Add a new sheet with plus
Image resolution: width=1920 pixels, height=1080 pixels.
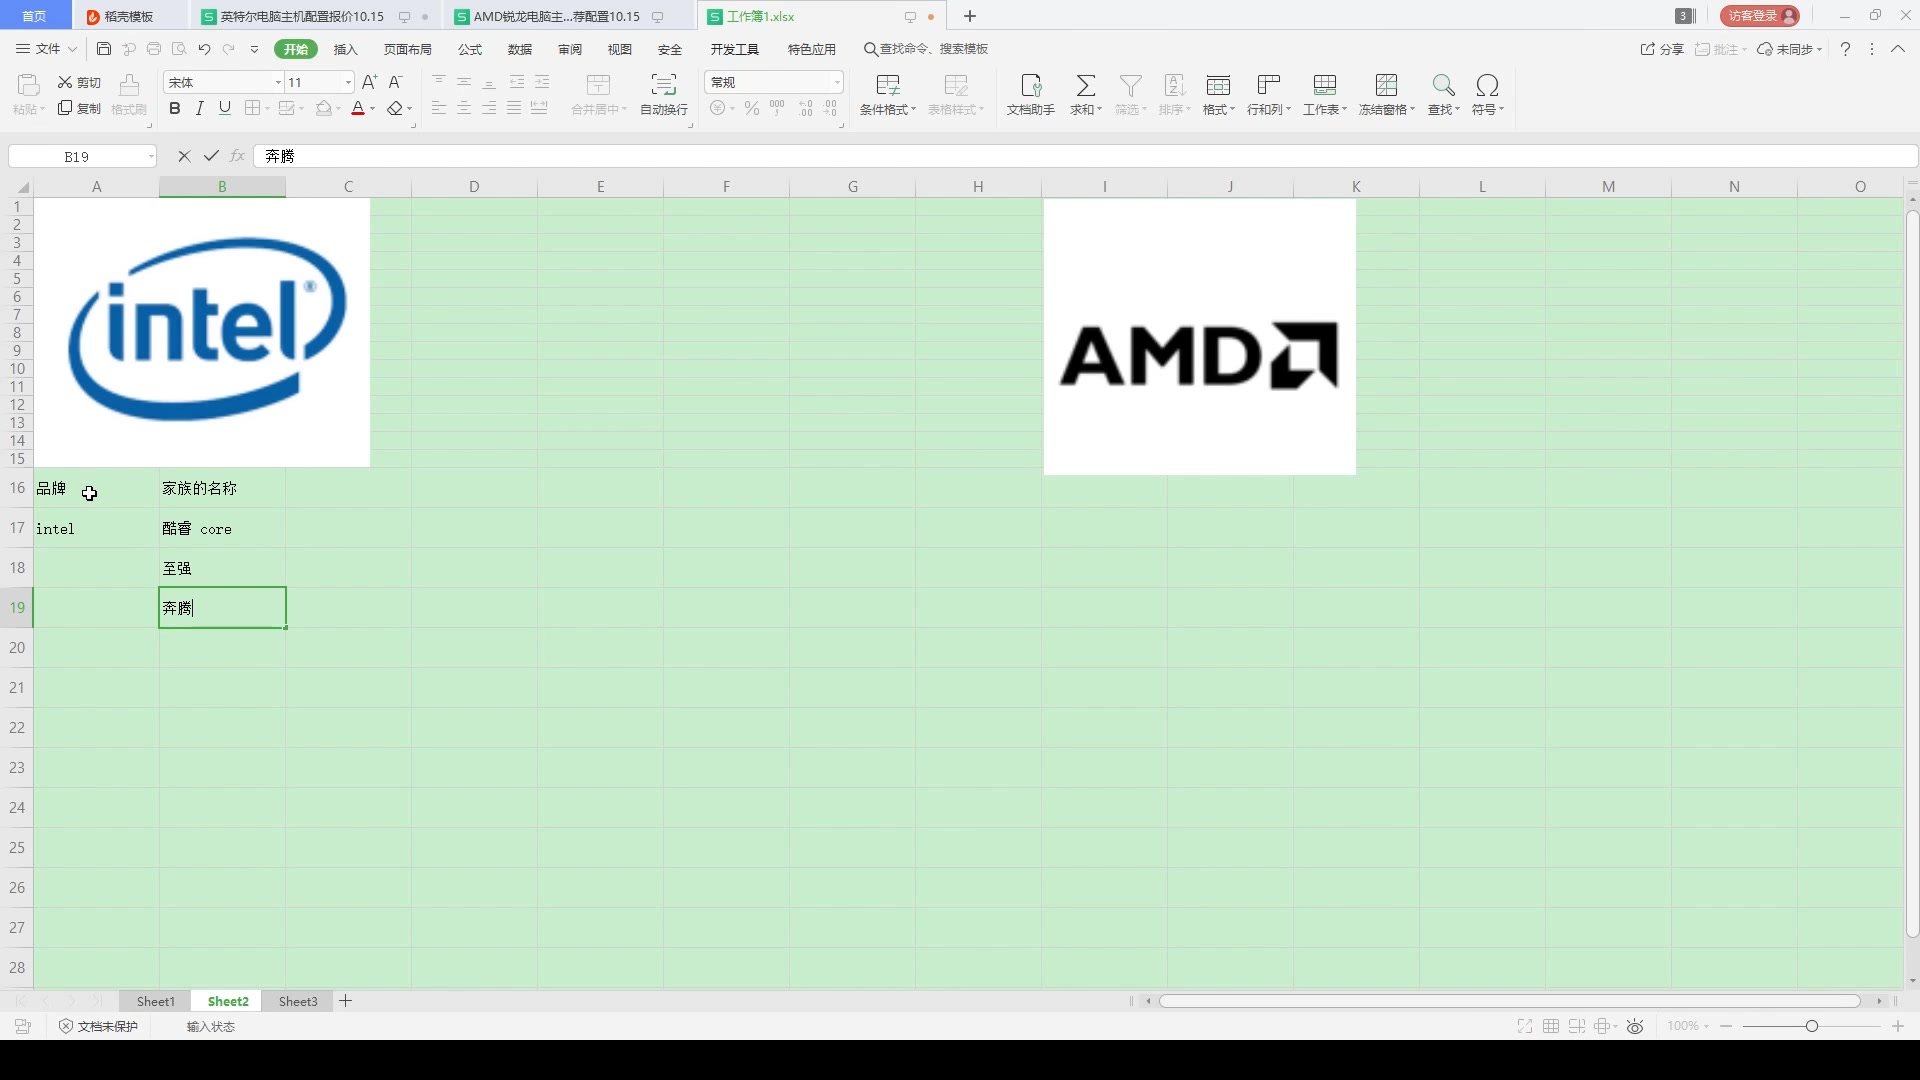tap(346, 1001)
